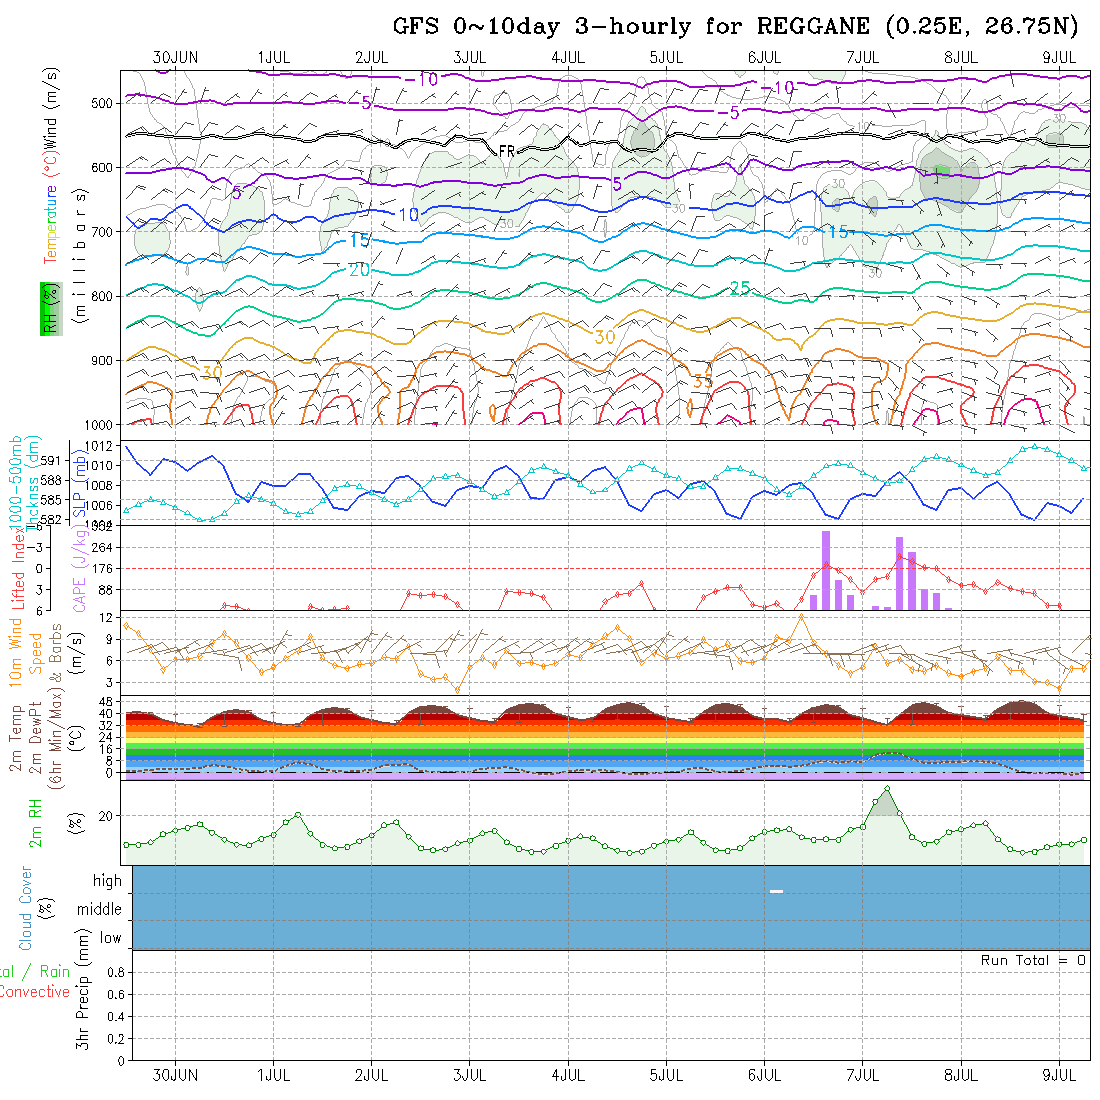Screen dimensions: 1100x1100
Task: Click the GFS REGGANE chart title
Action: click(x=735, y=26)
